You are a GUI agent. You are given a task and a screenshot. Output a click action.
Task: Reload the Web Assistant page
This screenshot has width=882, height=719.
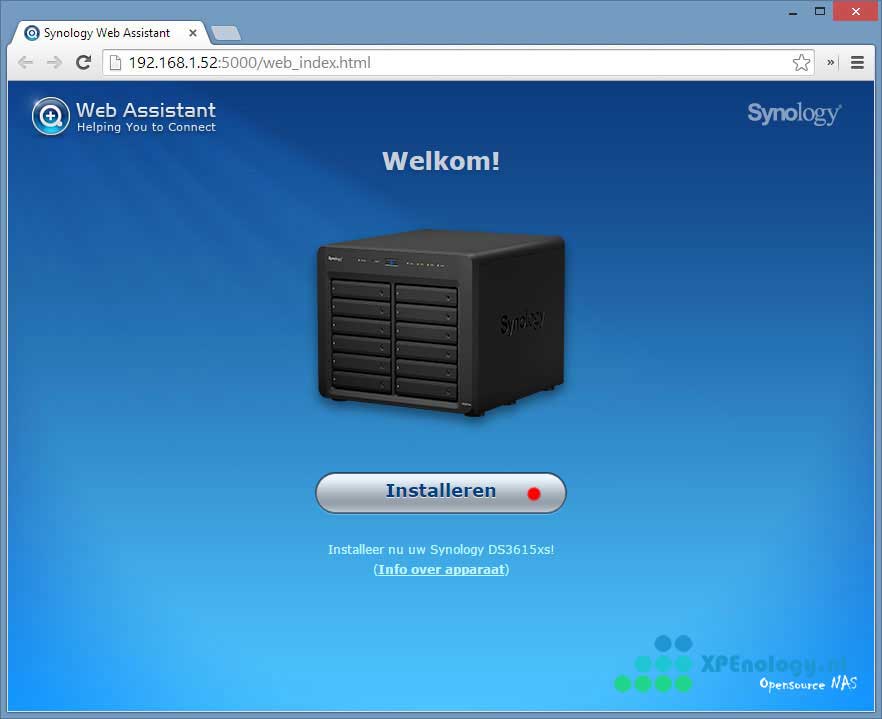click(x=84, y=62)
